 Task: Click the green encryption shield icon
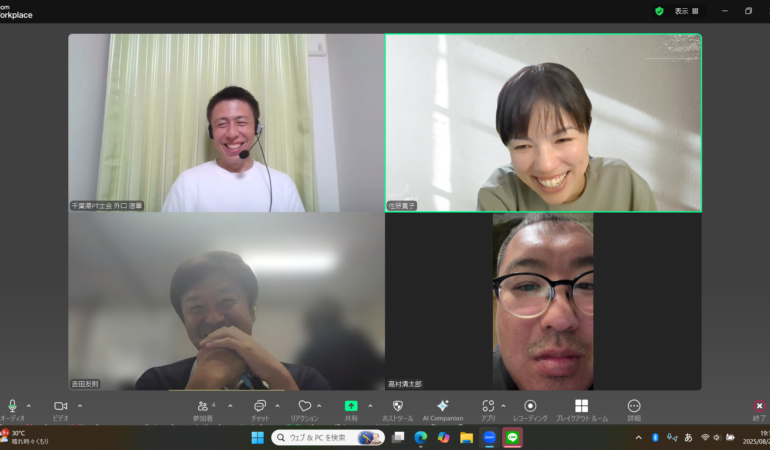coord(659,11)
